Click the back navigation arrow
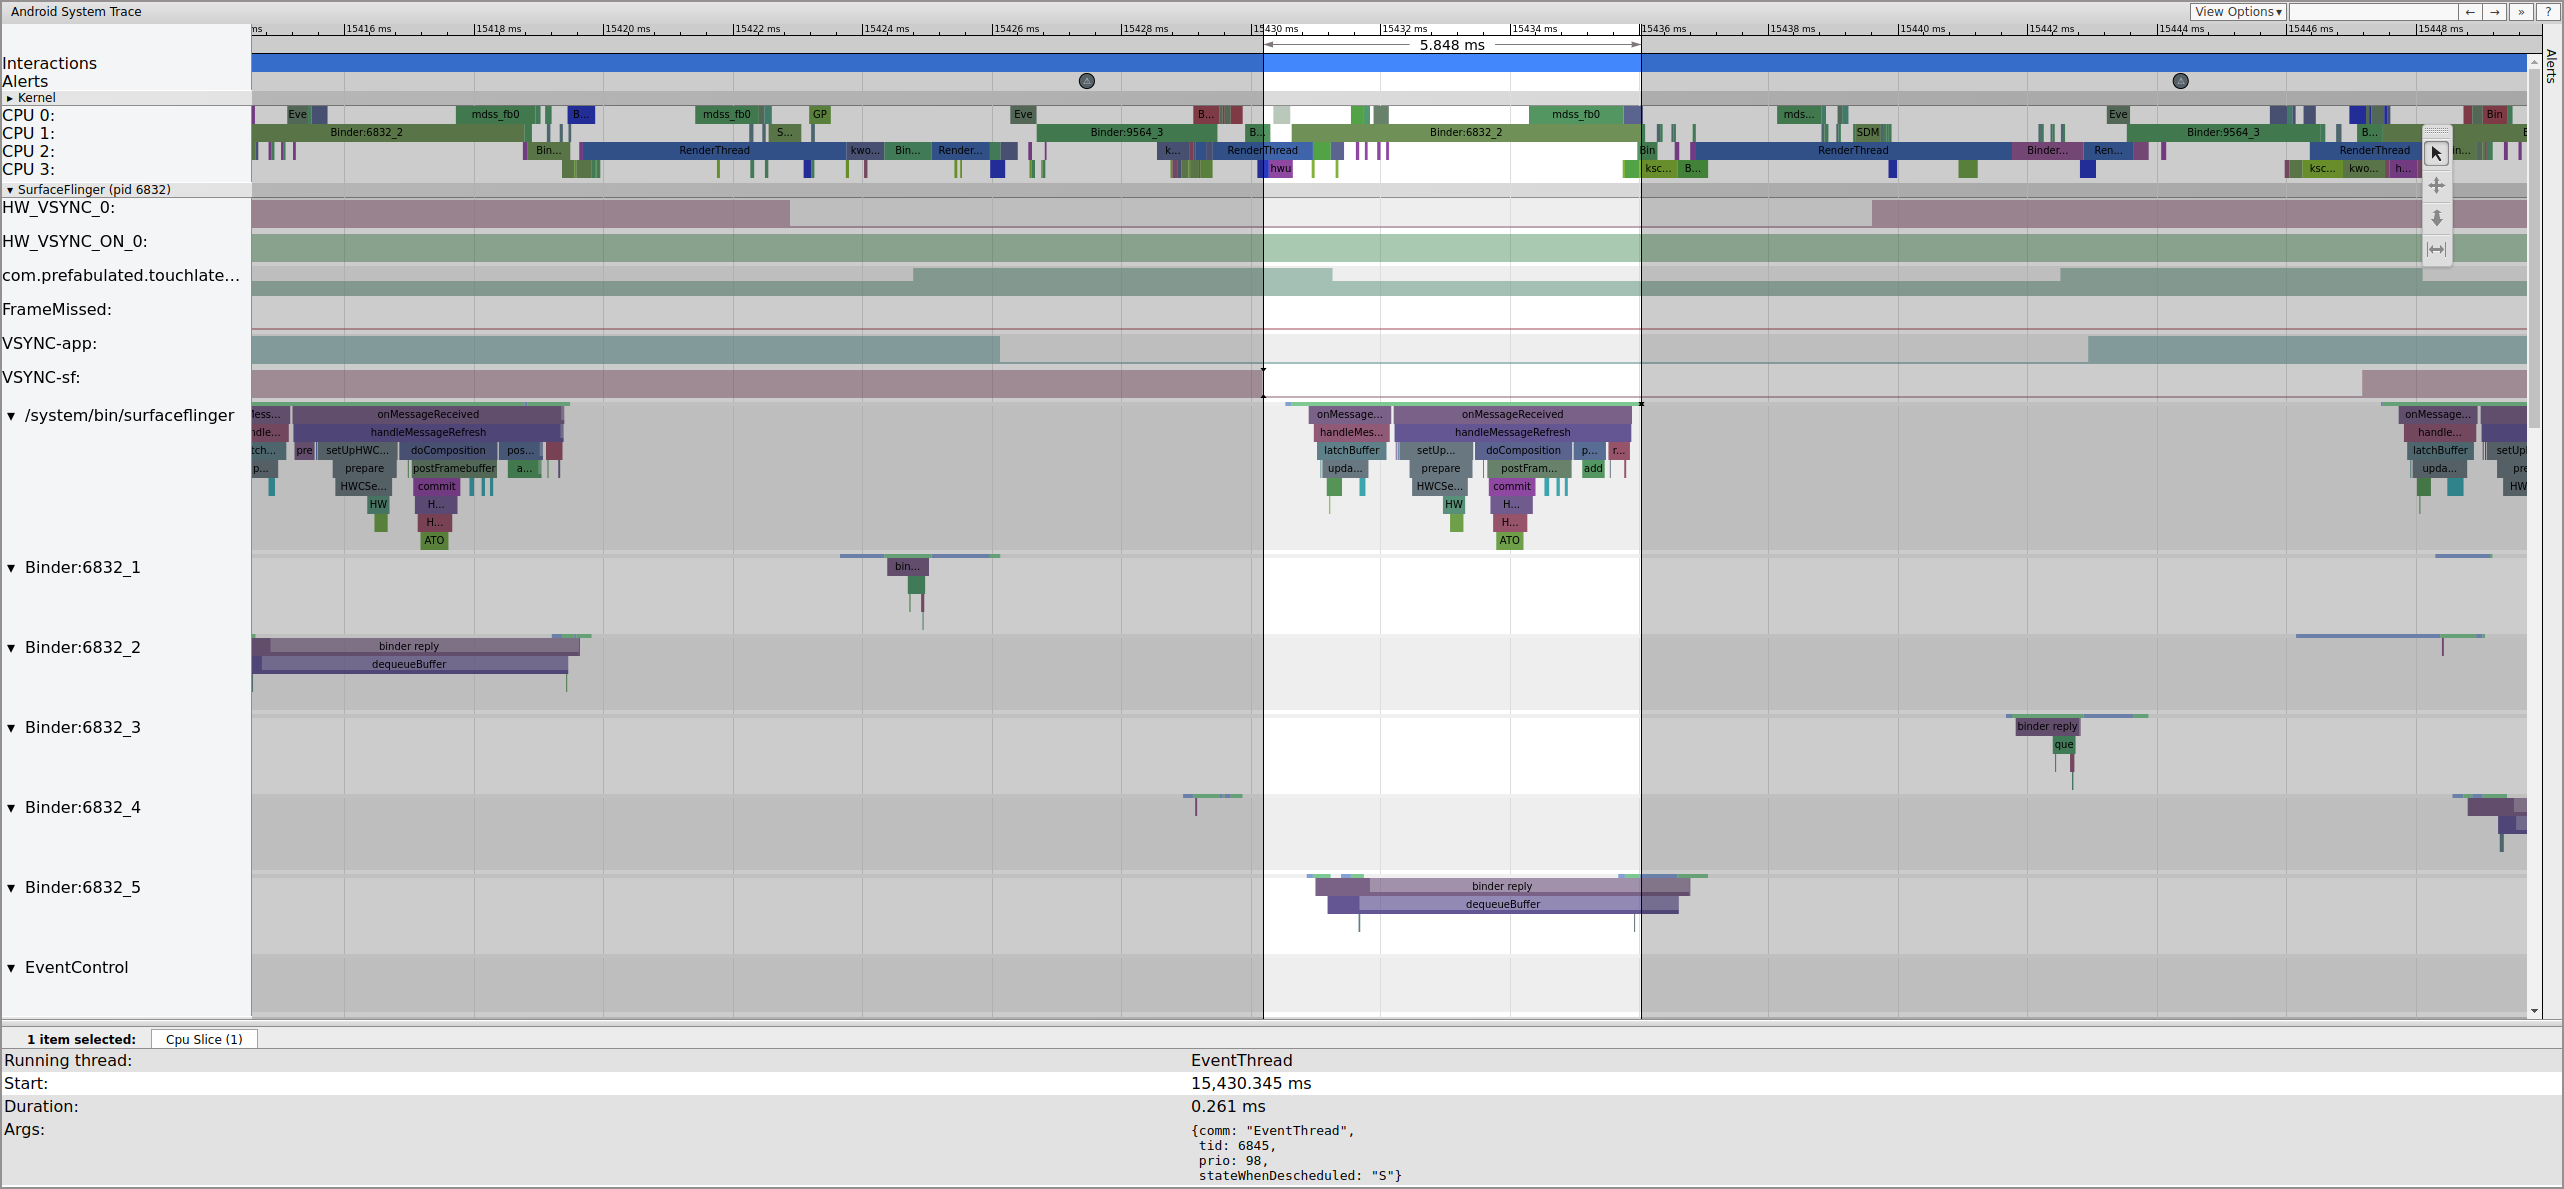 2470,12
